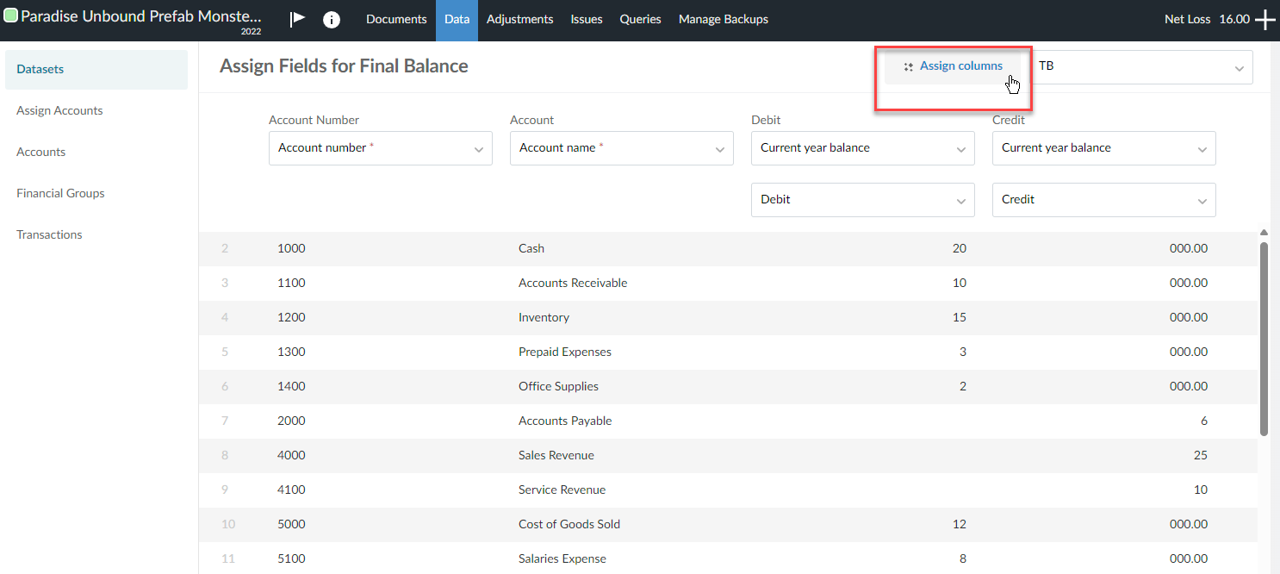Viewport: 1280px width, 574px height.
Task: Open Debit column Current year balance dropdown
Action: pyautogui.click(x=862, y=148)
